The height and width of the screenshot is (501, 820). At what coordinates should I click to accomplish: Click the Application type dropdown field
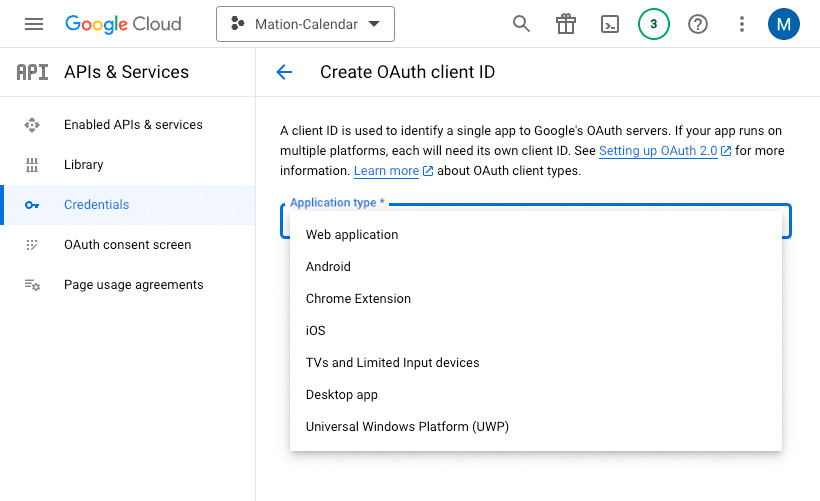536,221
